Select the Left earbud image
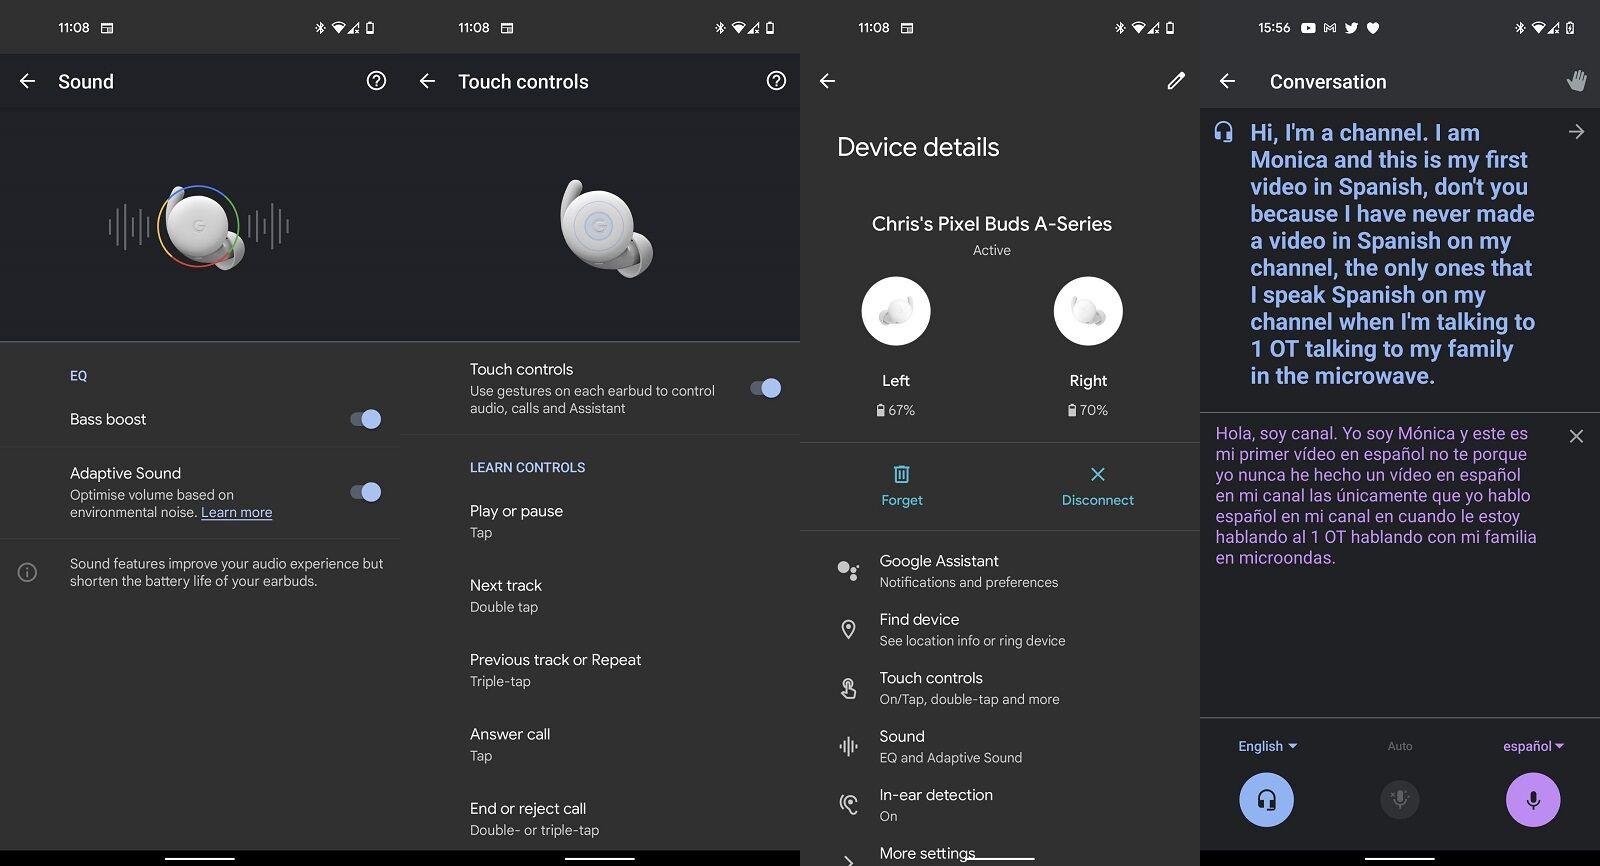Viewport: 1600px width, 866px height. pos(896,311)
